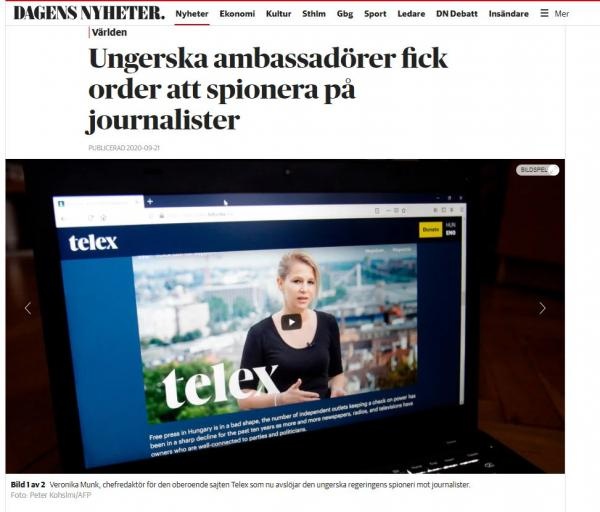
Task: Go to Gbg section
Action: (x=345, y=14)
